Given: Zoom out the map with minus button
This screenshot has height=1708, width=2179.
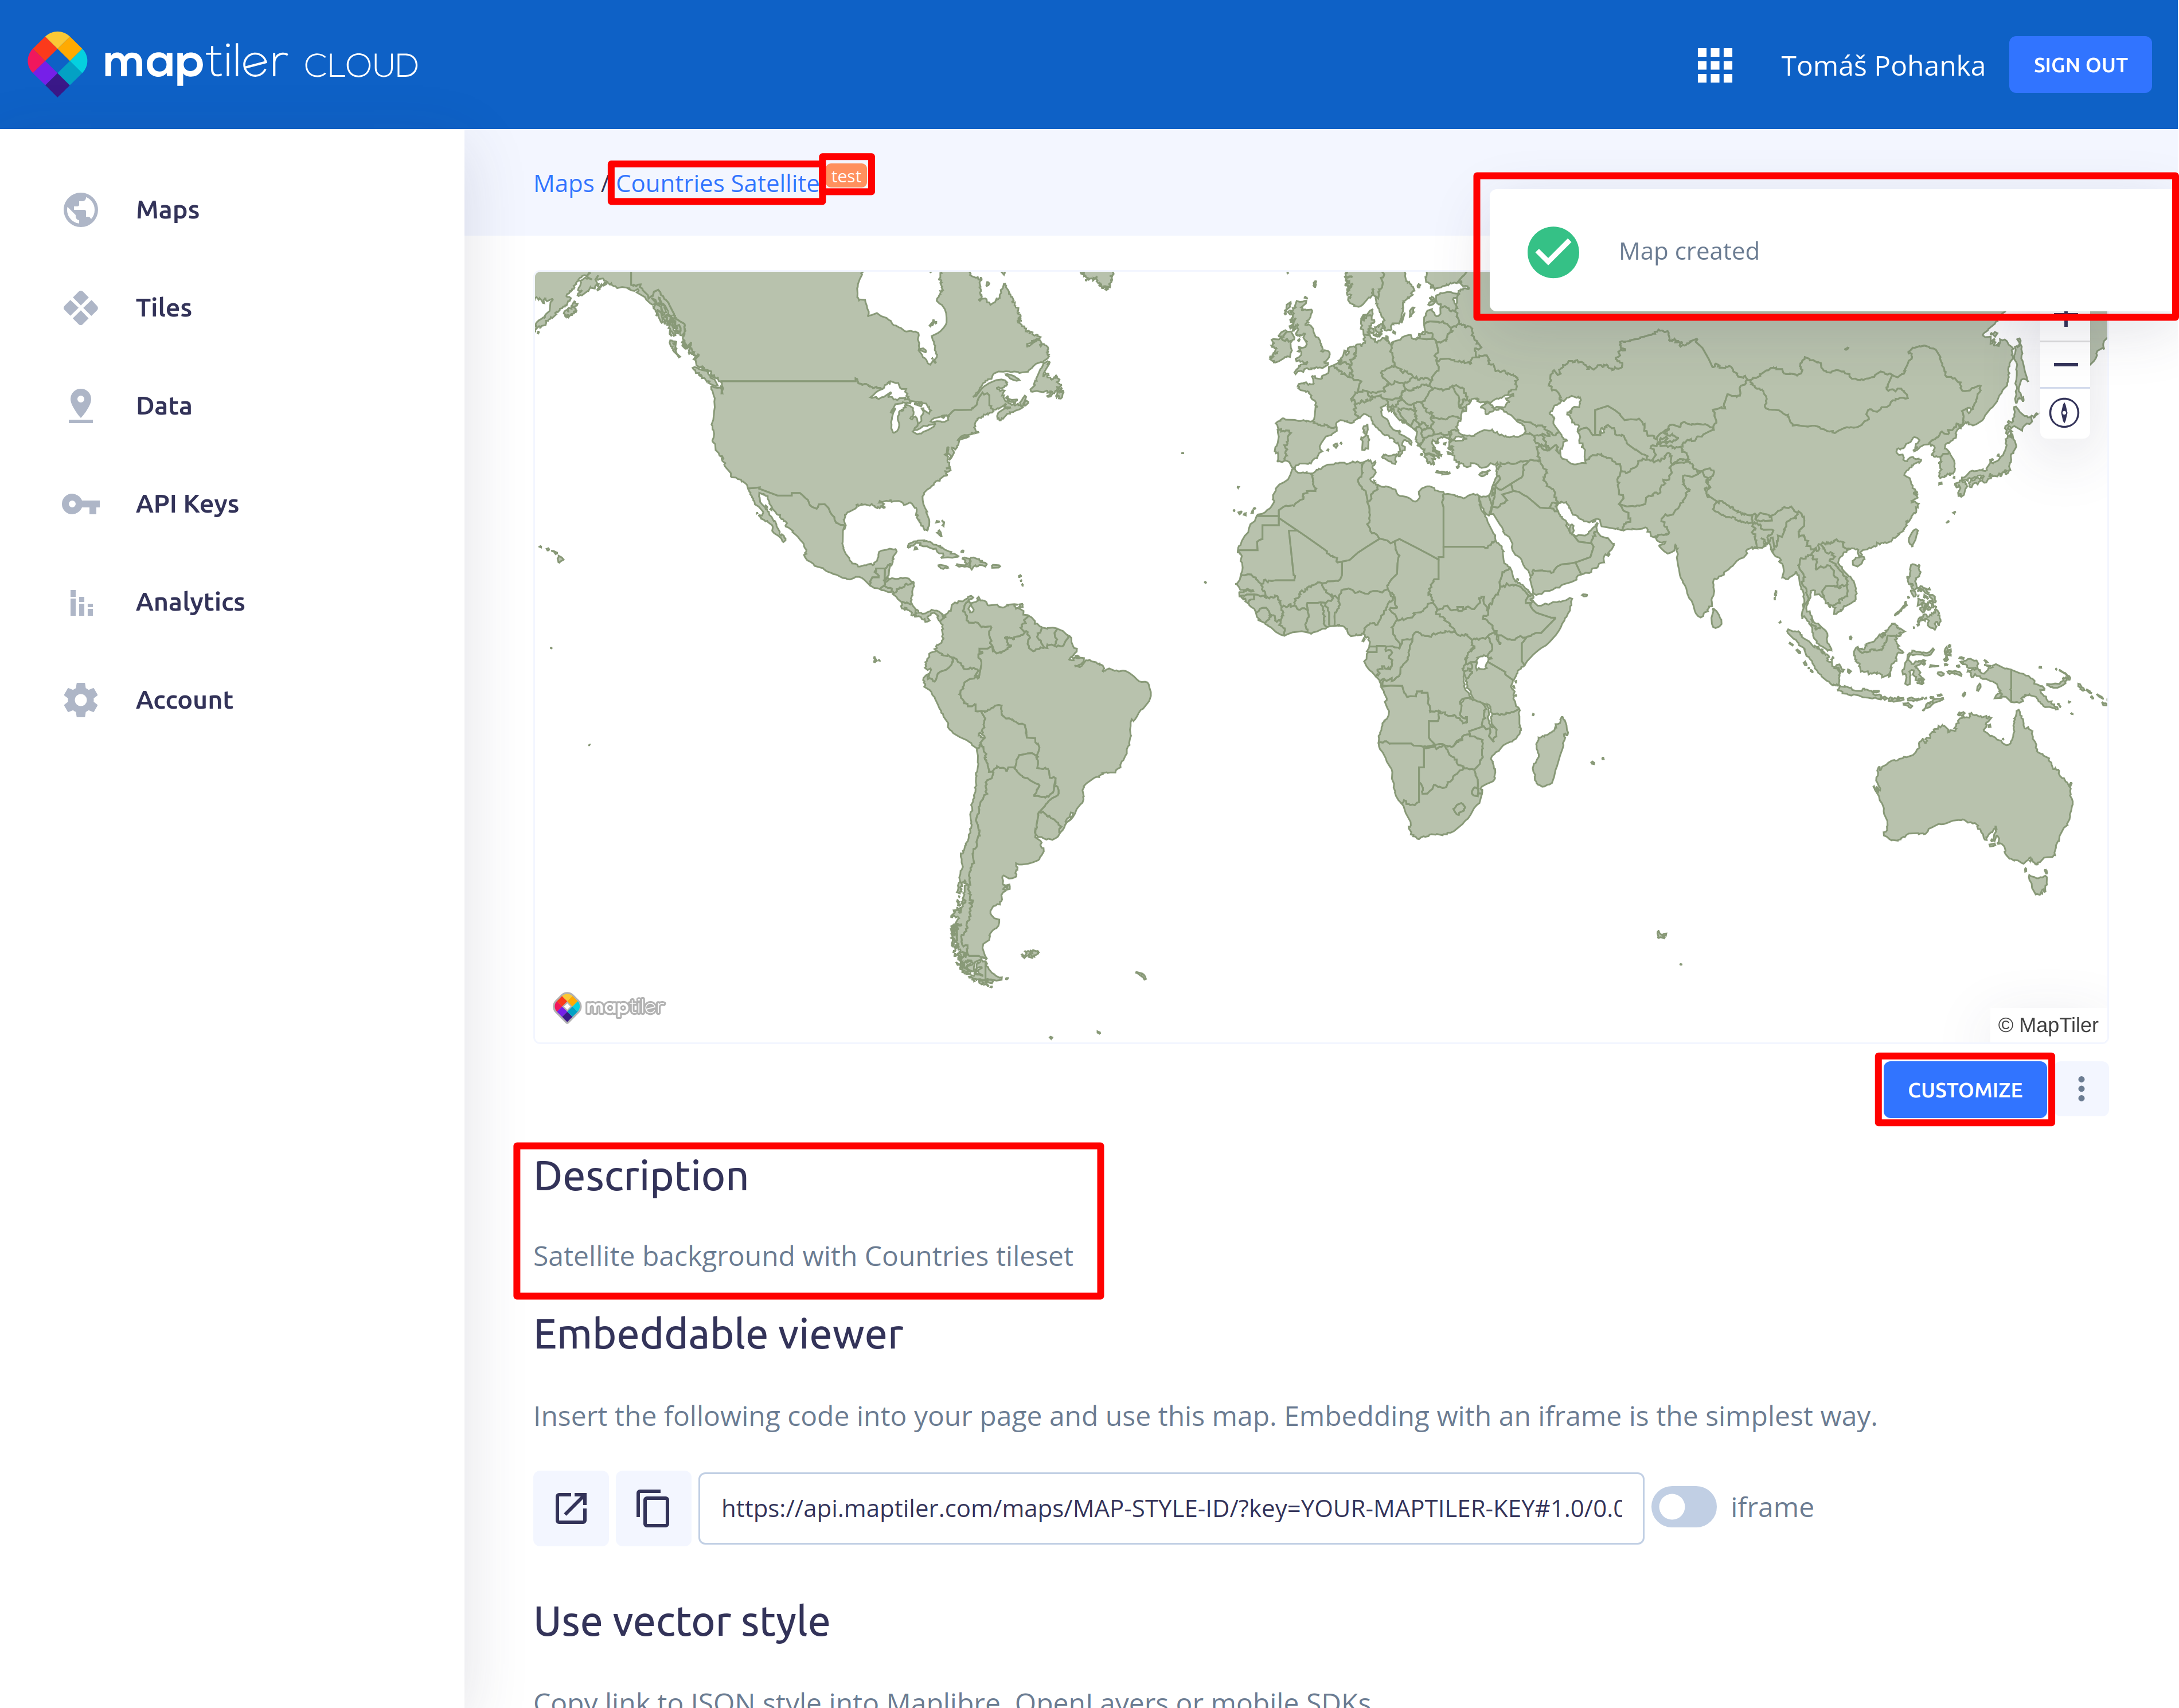Looking at the screenshot, I should 2065,365.
